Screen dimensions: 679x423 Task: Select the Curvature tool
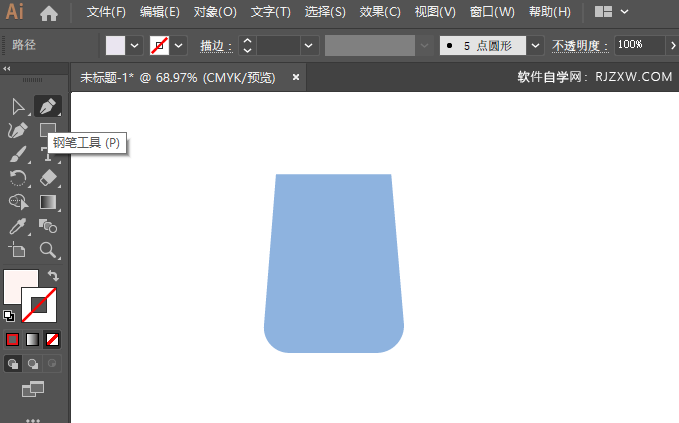(x=18, y=130)
